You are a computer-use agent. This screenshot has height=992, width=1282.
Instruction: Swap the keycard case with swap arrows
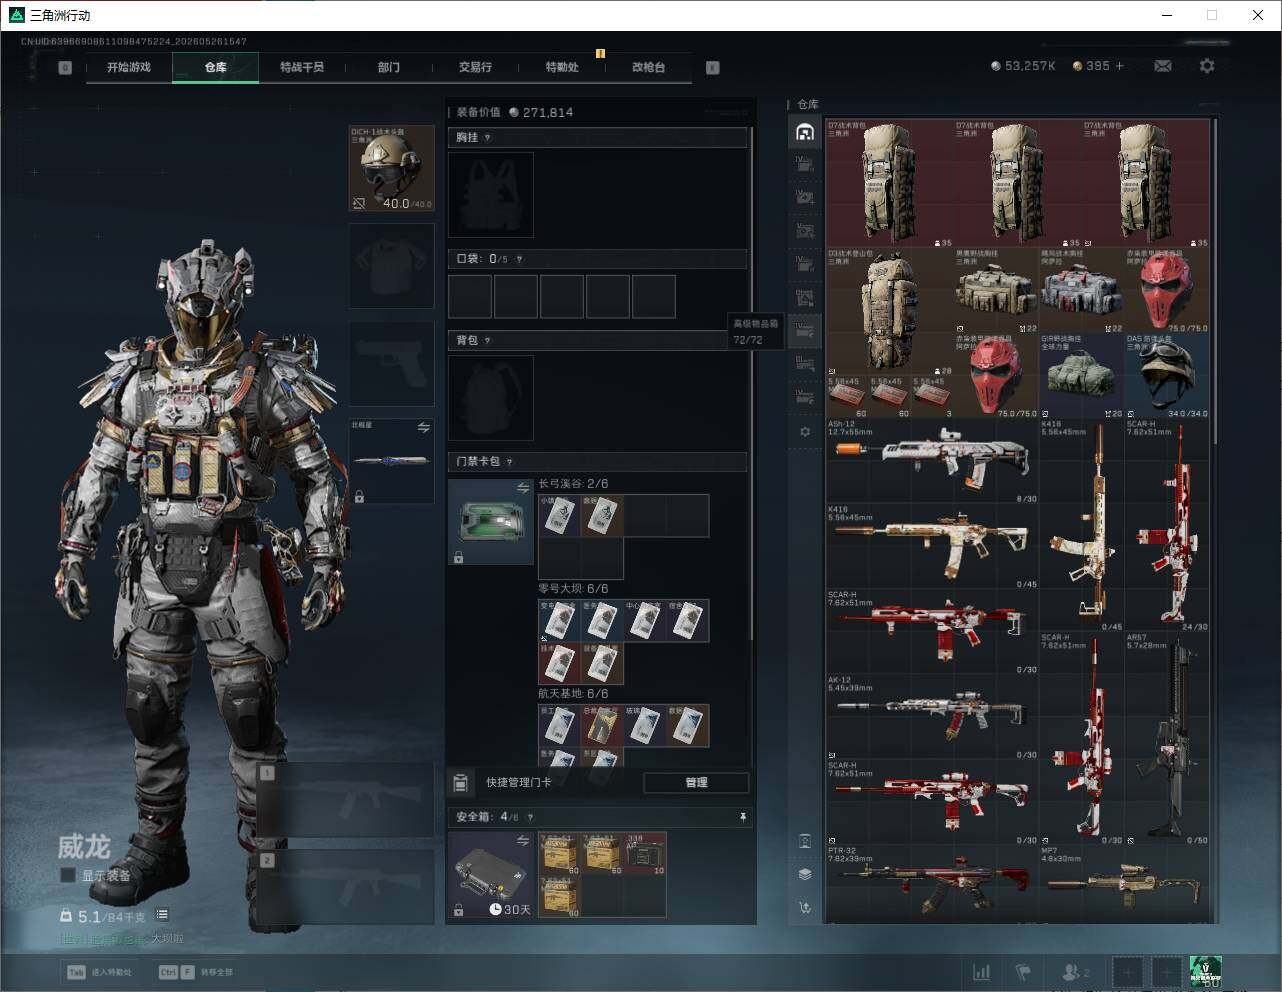522,488
